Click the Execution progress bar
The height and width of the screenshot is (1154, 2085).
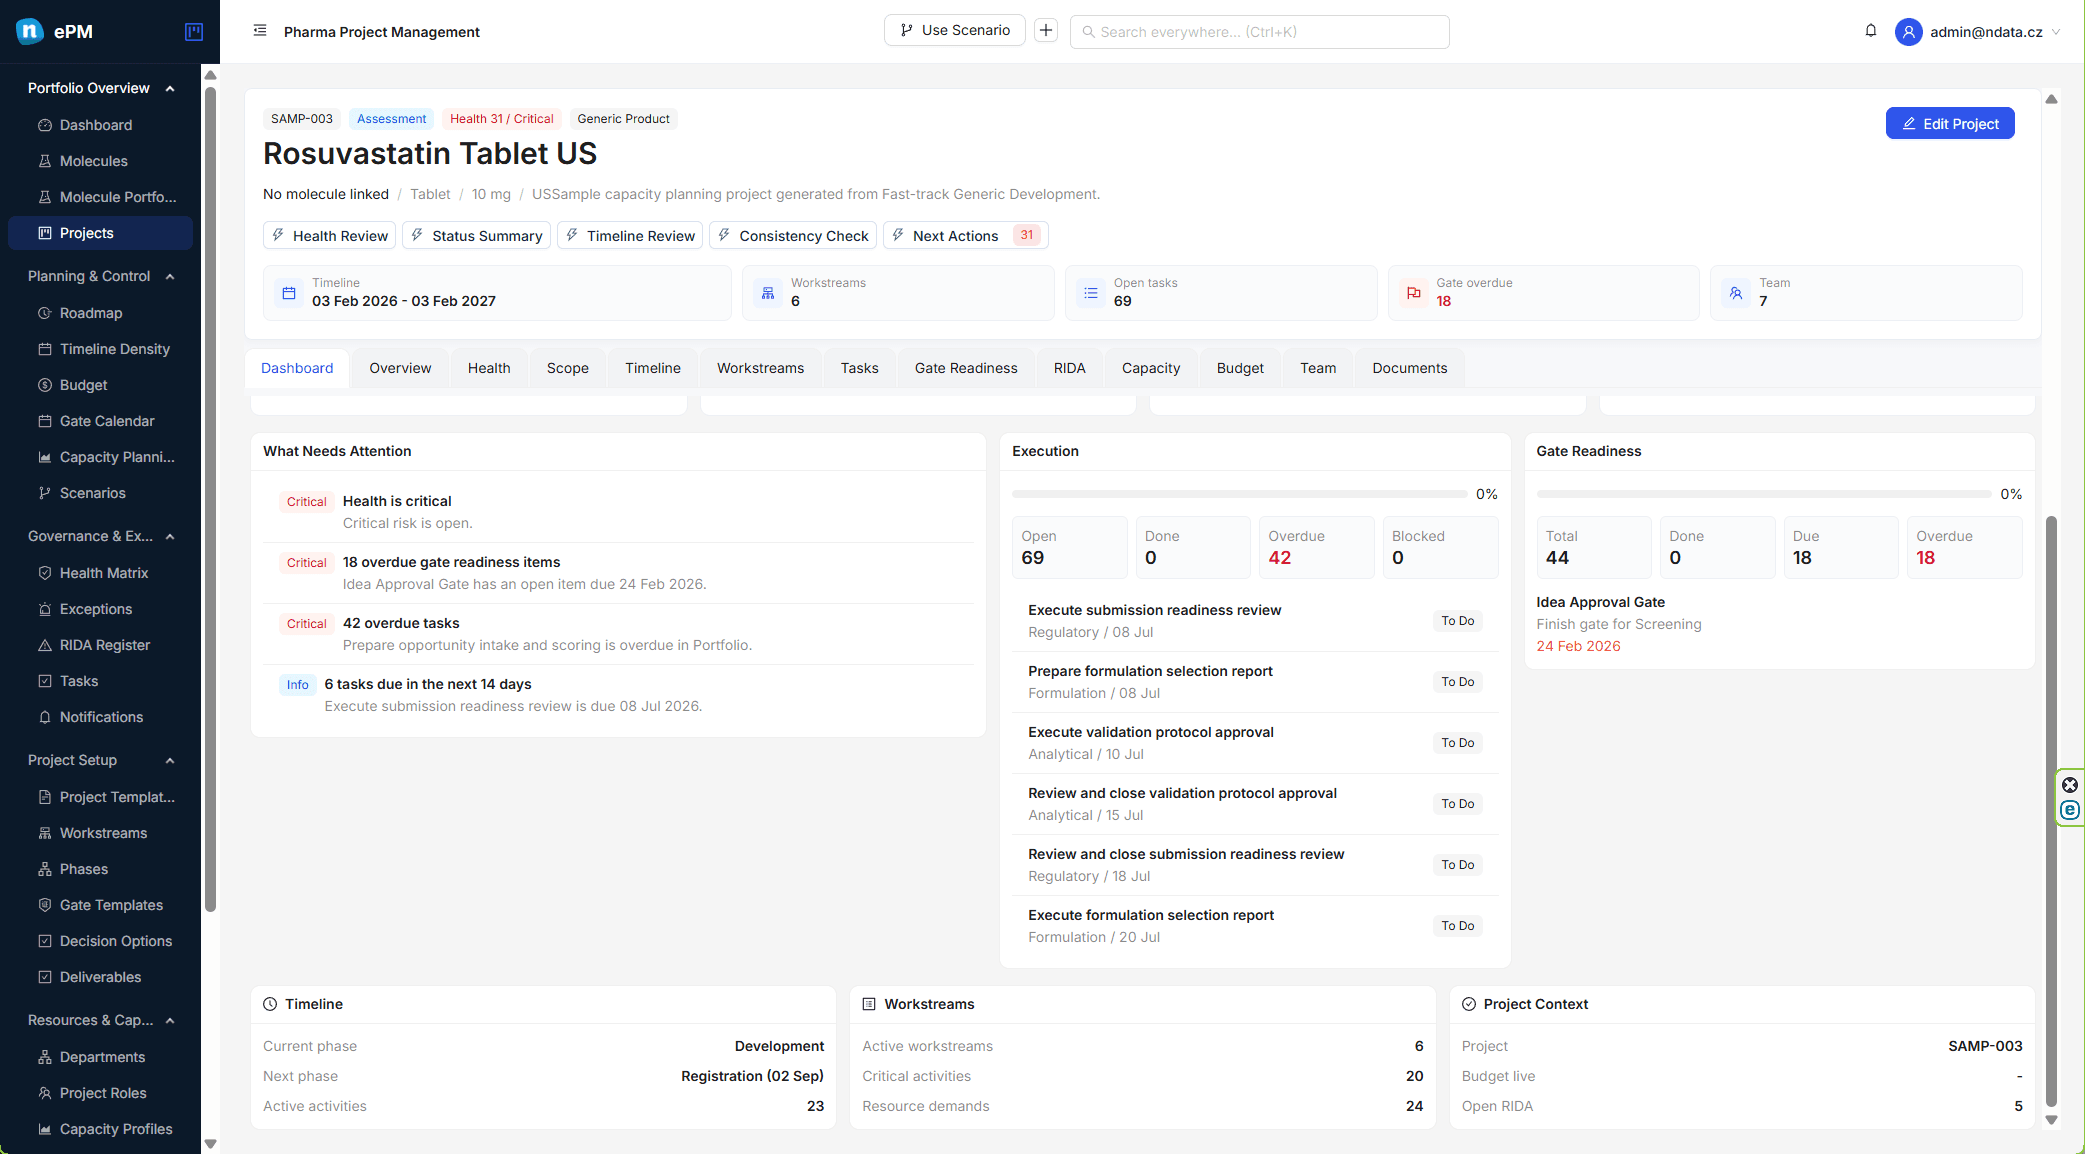(1240, 494)
